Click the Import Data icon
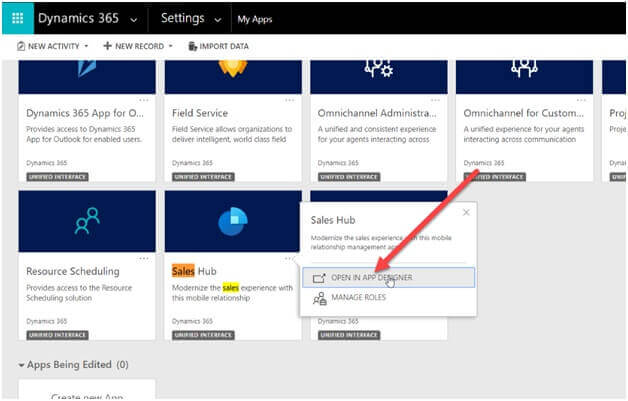Image resolution: width=628 pixels, height=401 pixels. click(193, 46)
